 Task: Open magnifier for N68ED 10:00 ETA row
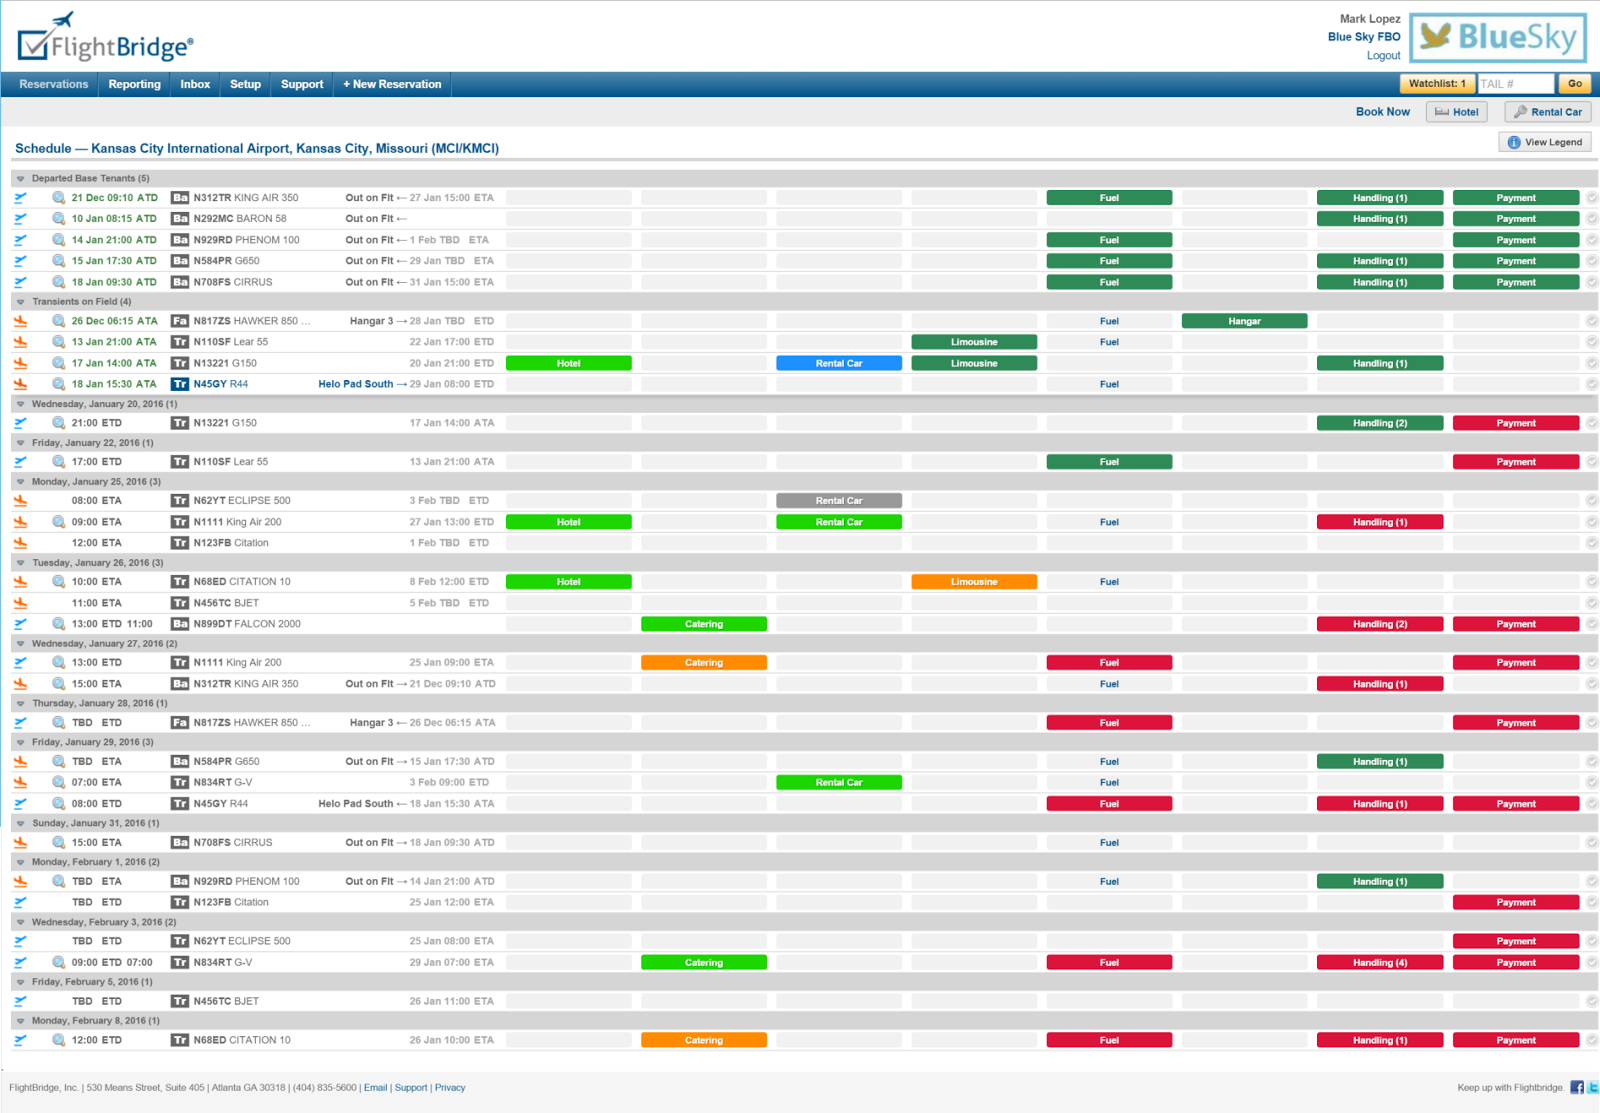59,582
